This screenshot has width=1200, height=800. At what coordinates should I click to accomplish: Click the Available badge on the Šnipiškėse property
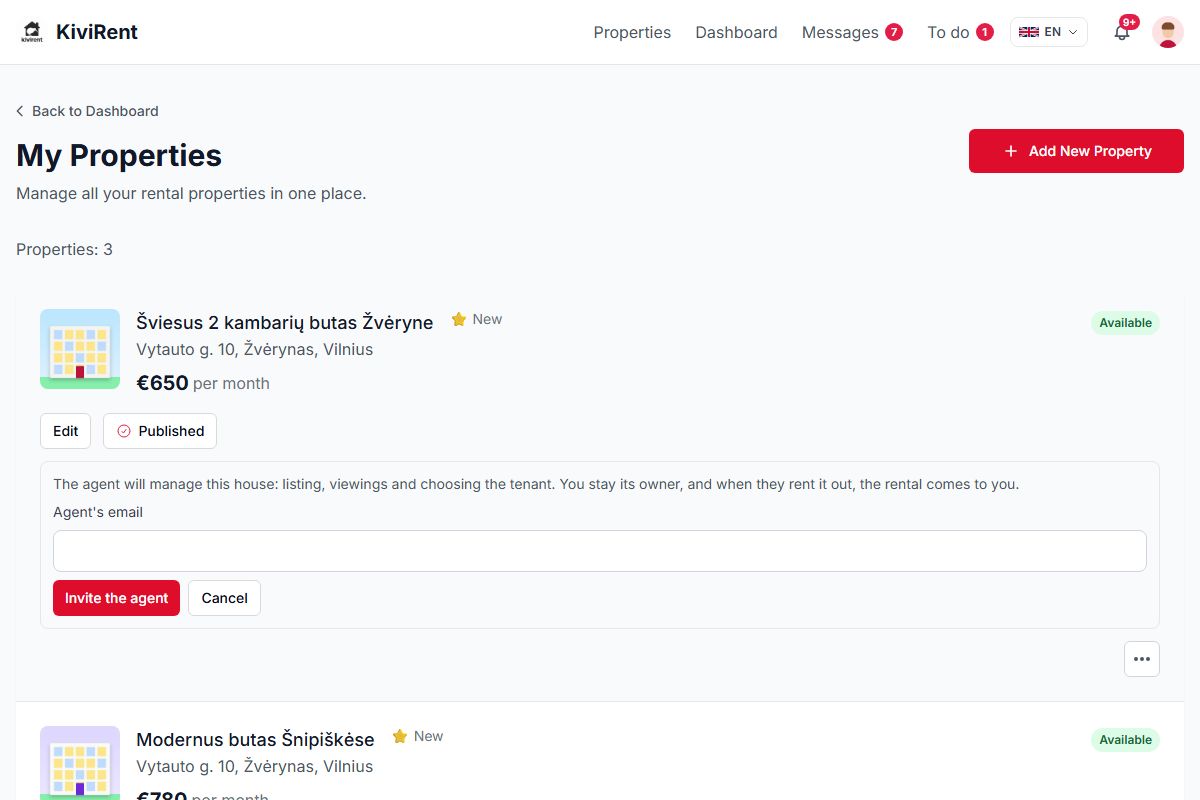(x=1125, y=740)
